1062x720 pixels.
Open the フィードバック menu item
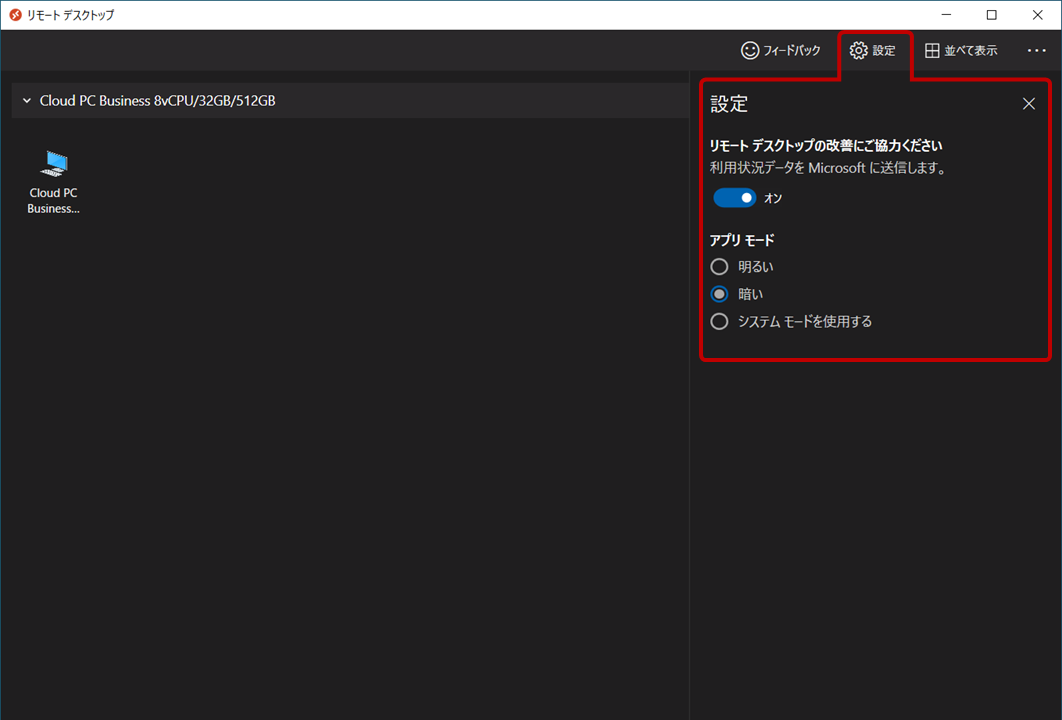point(783,50)
